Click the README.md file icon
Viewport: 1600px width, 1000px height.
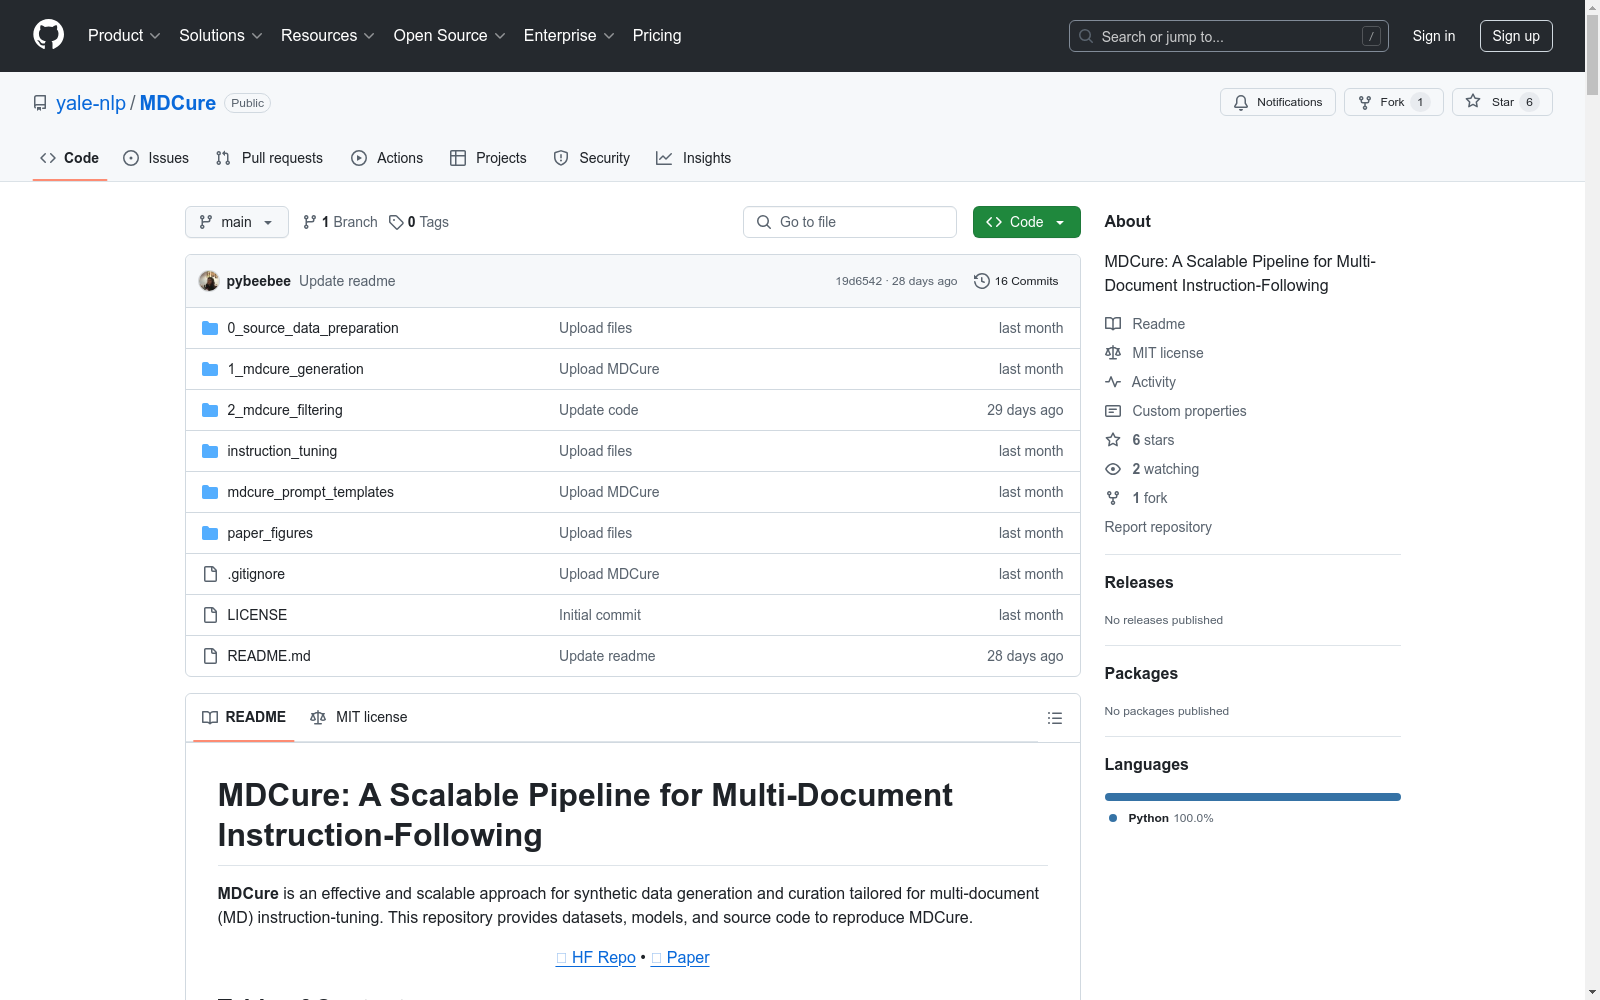[x=210, y=656]
